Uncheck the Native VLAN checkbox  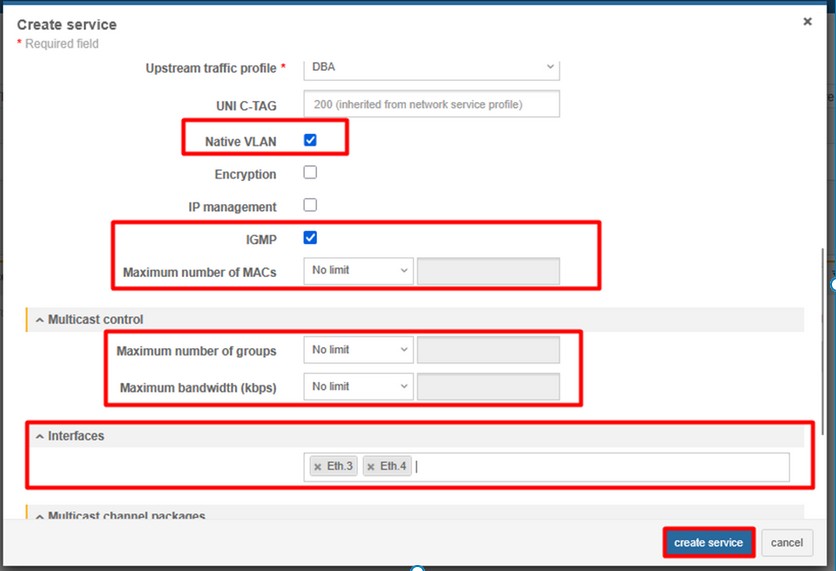pyautogui.click(x=310, y=141)
